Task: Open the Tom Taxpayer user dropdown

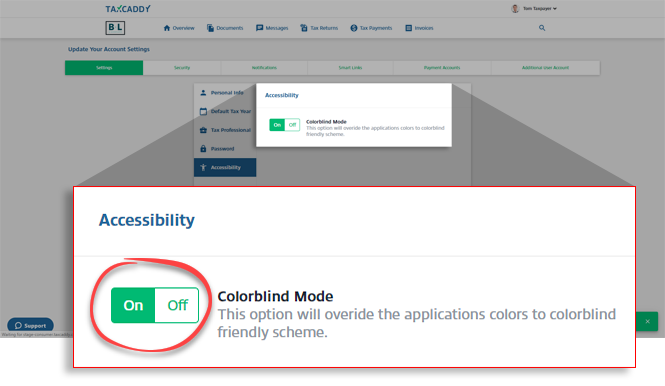Action: pos(539,8)
